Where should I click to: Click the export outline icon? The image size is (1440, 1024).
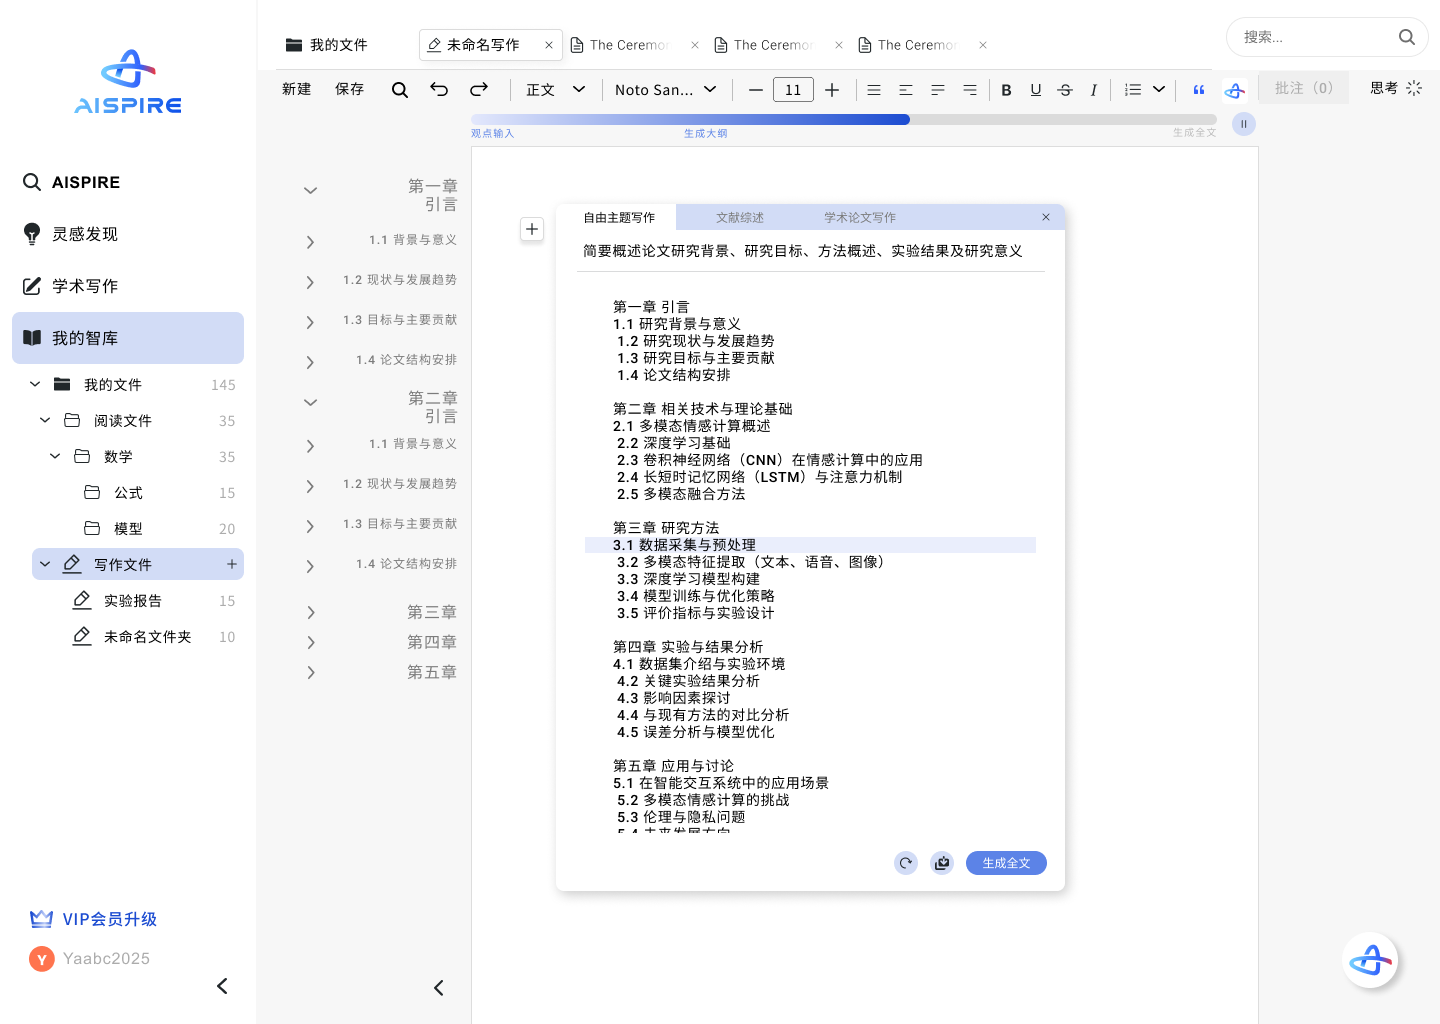tap(942, 863)
